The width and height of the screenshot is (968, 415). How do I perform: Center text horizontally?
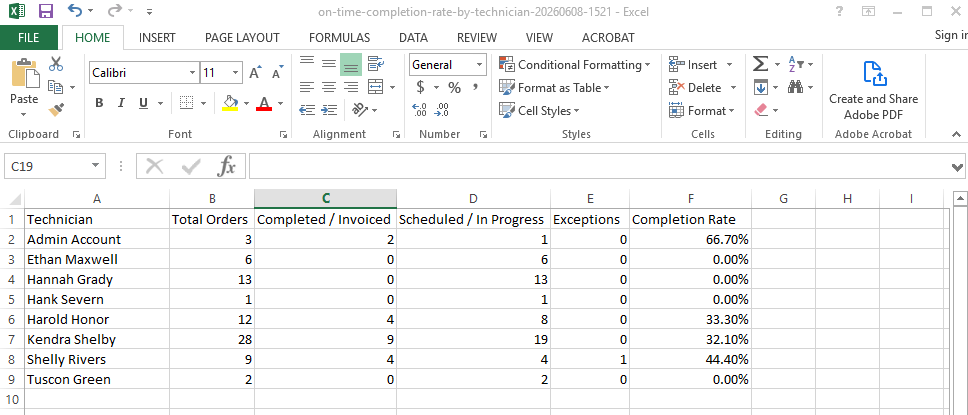(x=329, y=87)
